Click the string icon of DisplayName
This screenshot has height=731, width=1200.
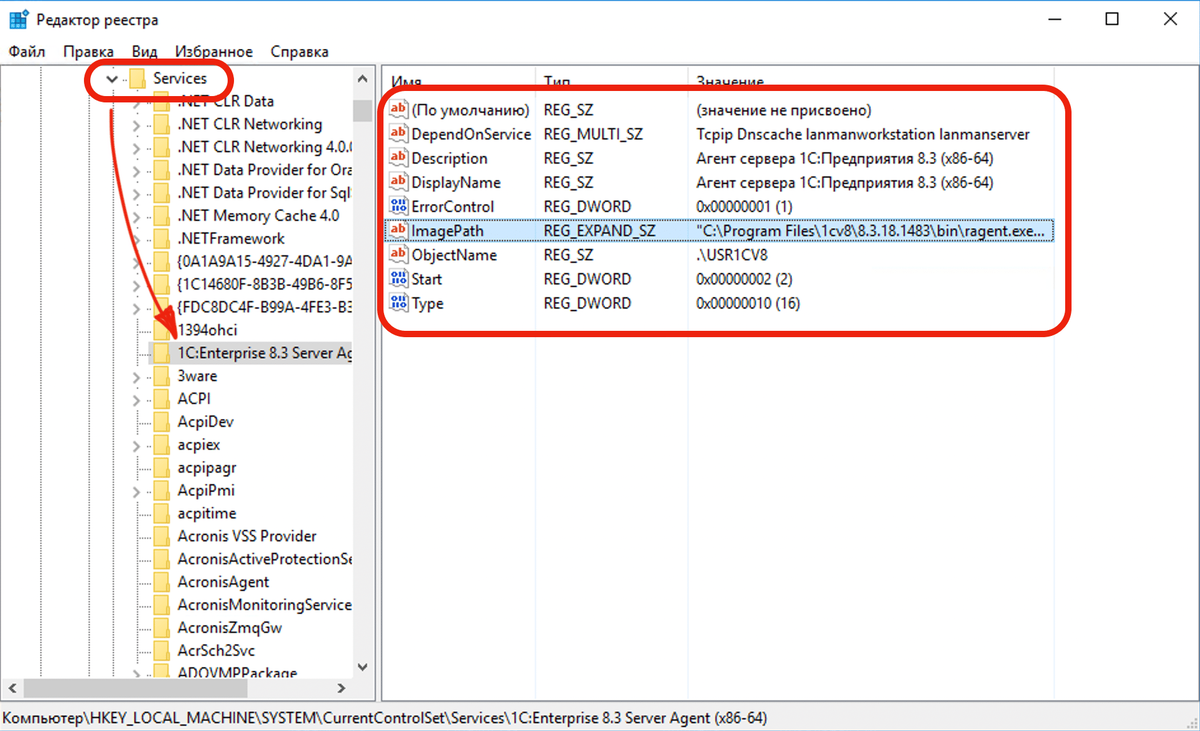tap(399, 182)
